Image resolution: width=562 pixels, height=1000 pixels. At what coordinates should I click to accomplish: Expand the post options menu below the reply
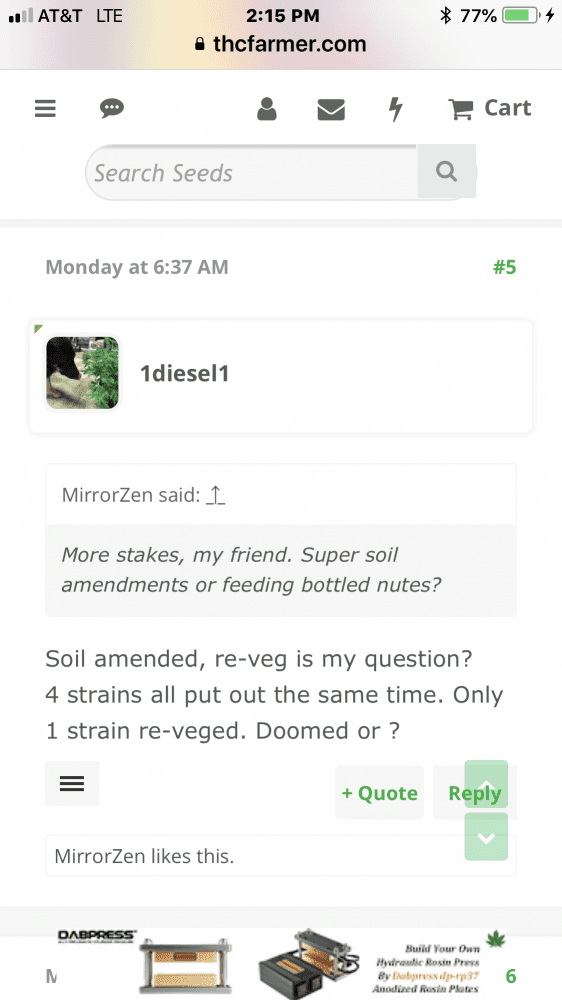click(72, 783)
